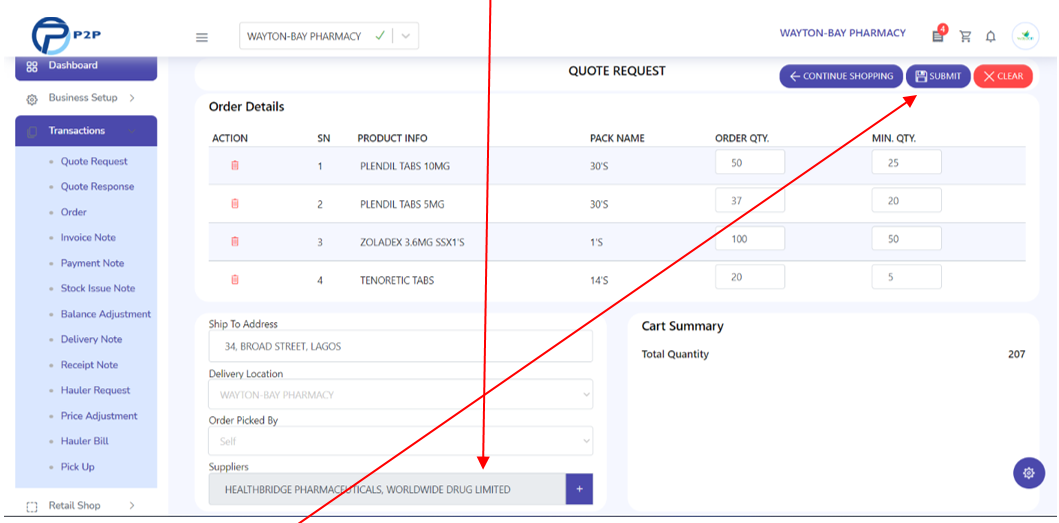Click the Retail Shop icon
1059x523 pixels.
point(32,507)
